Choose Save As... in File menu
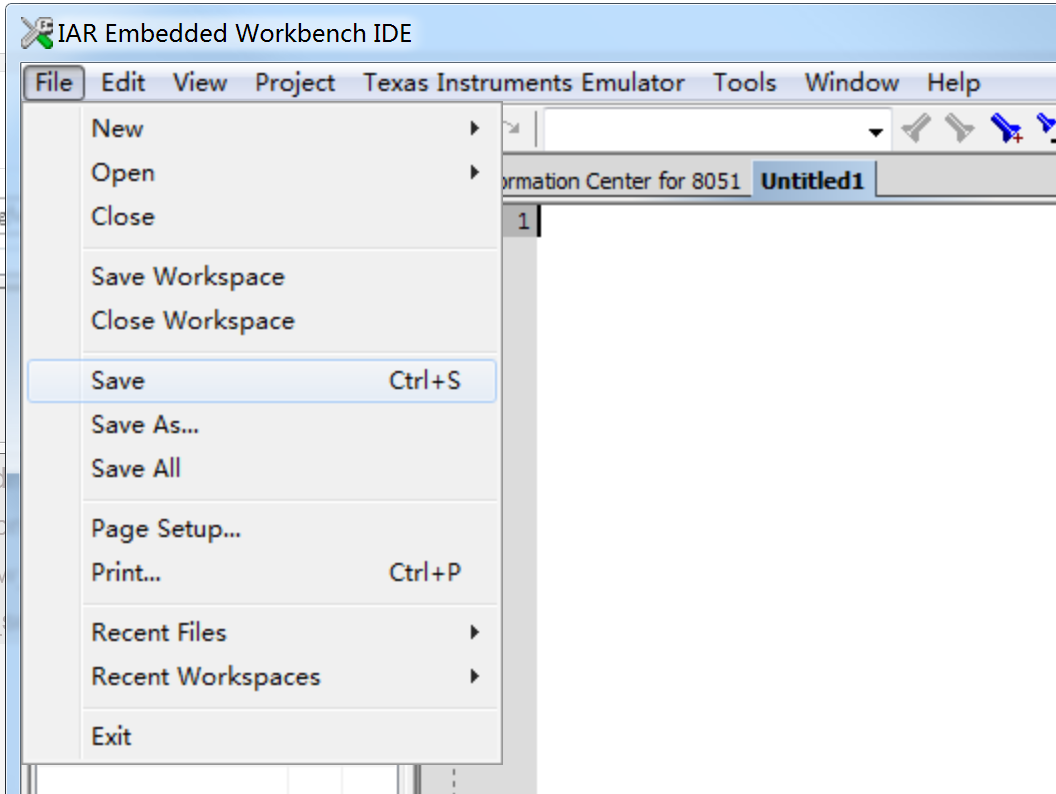1056x794 pixels. [x=263, y=424]
